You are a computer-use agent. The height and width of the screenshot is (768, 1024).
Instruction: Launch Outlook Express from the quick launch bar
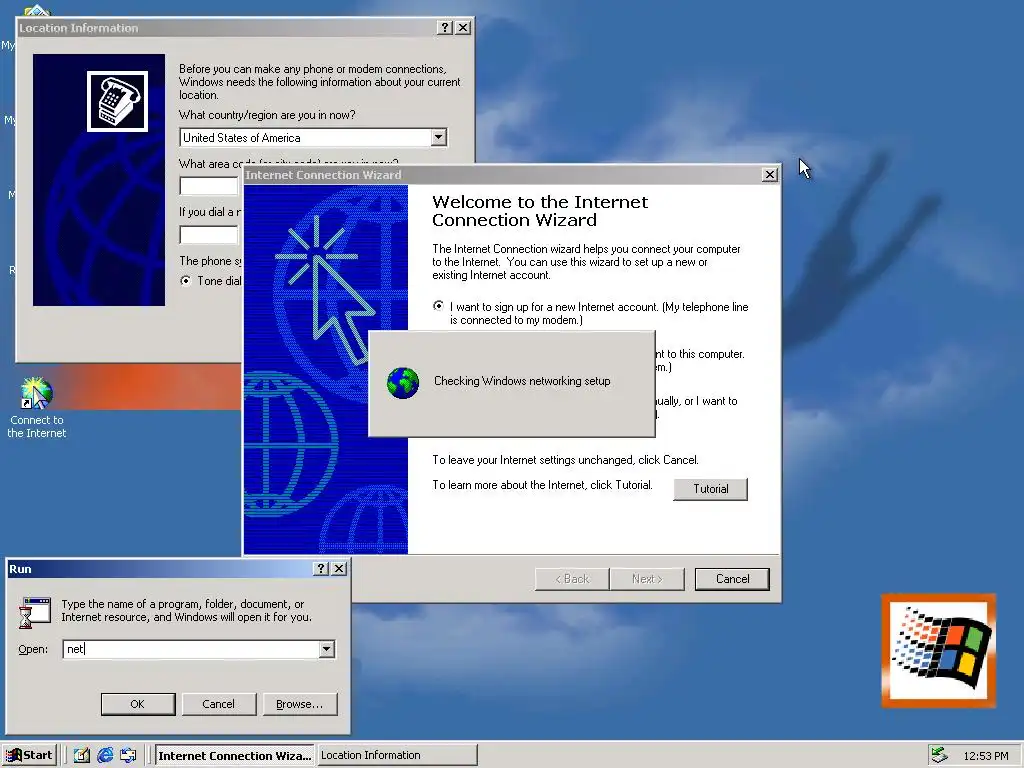tap(128, 756)
